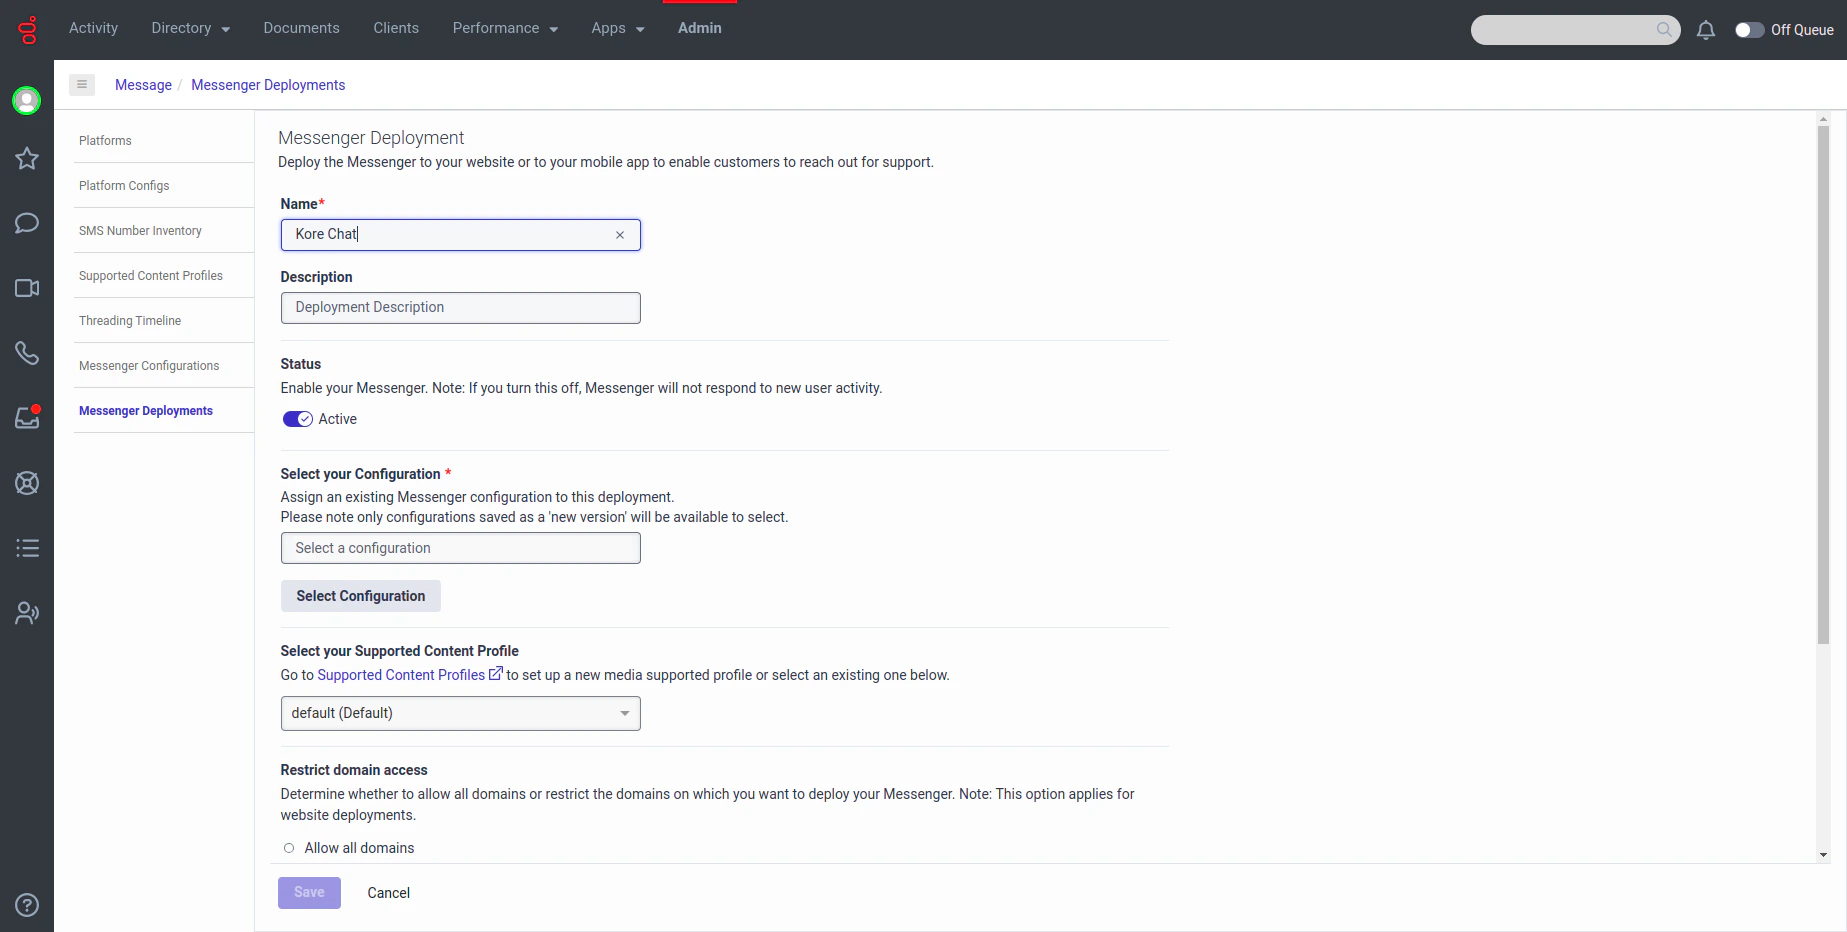Open the phone calls panel

27,353
